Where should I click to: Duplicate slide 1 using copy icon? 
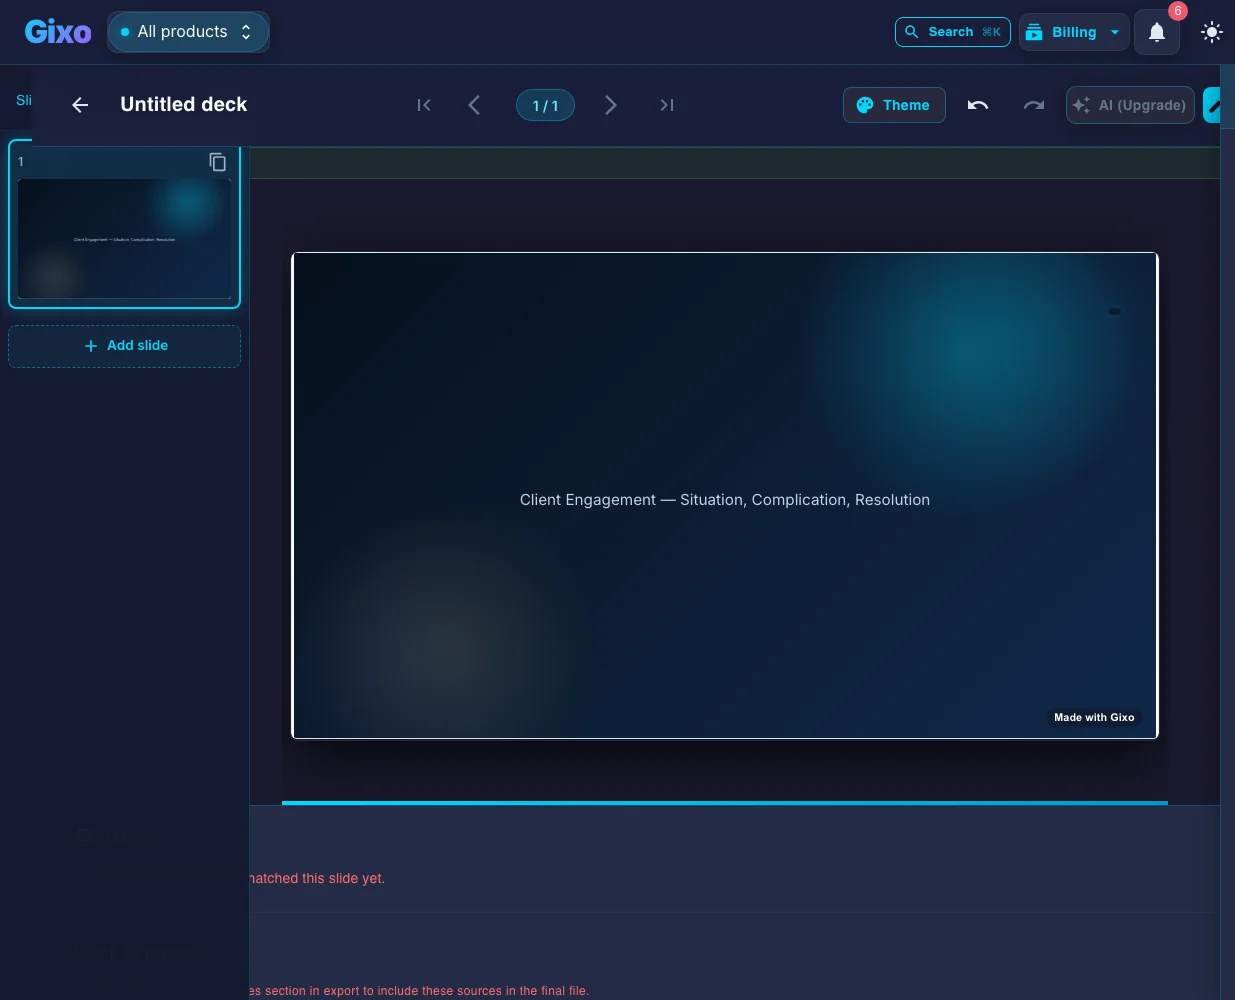click(x=217, y=162)
